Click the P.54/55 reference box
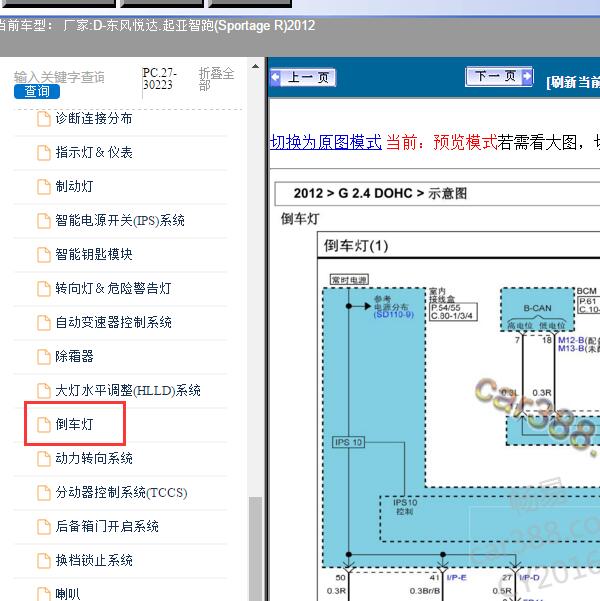 coord(453,312)
